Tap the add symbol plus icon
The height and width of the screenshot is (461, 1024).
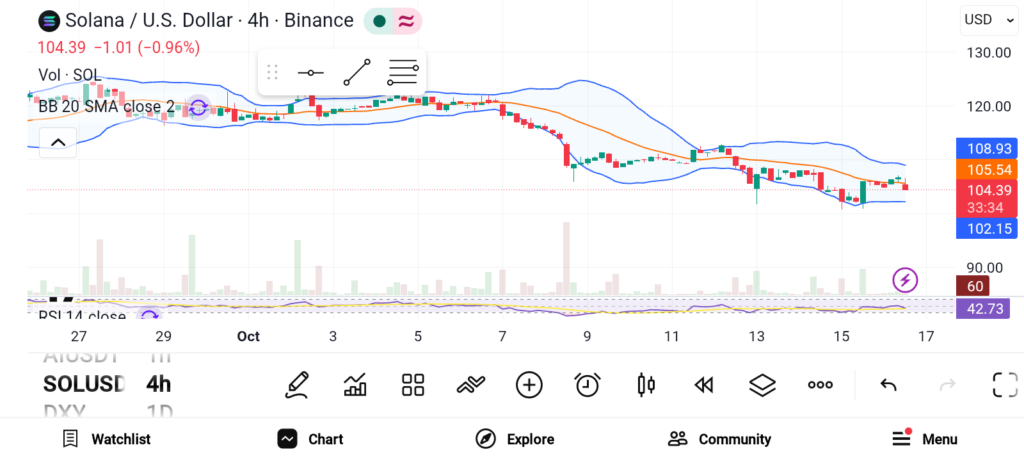[529, 385]
